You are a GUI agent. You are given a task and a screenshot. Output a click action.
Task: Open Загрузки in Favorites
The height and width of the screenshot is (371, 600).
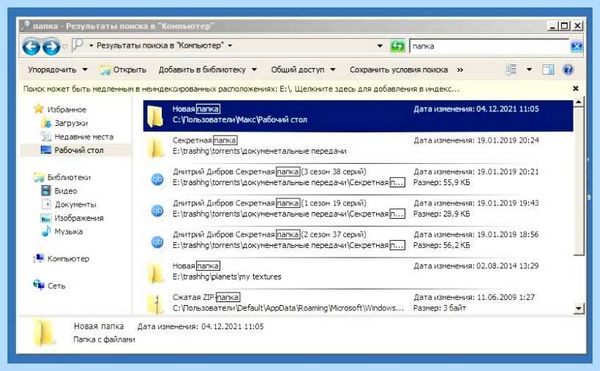(x=71, y=123)
